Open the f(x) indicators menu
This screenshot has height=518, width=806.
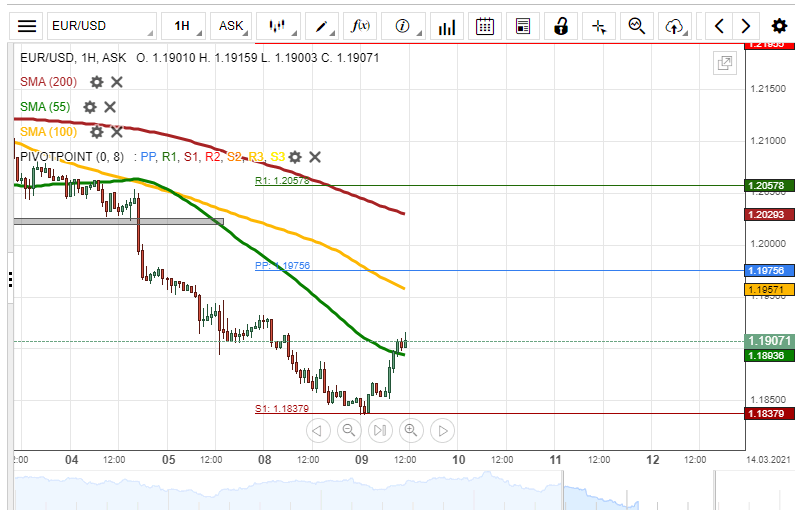click(x=360, y=26)
